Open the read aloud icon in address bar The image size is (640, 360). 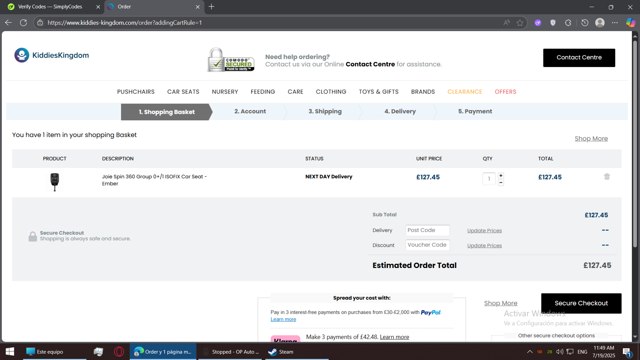(x=507, y=23)
